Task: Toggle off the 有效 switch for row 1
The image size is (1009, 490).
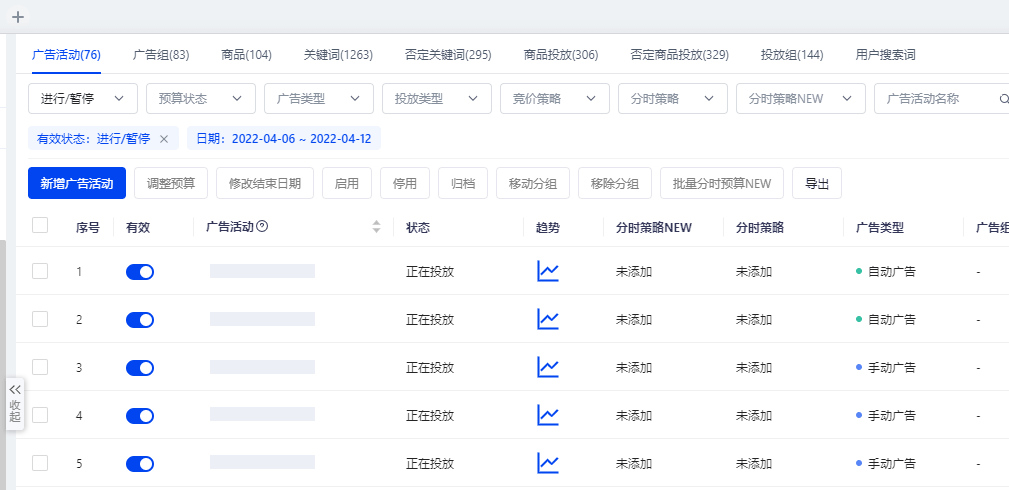Action: [x=140, y=272]
